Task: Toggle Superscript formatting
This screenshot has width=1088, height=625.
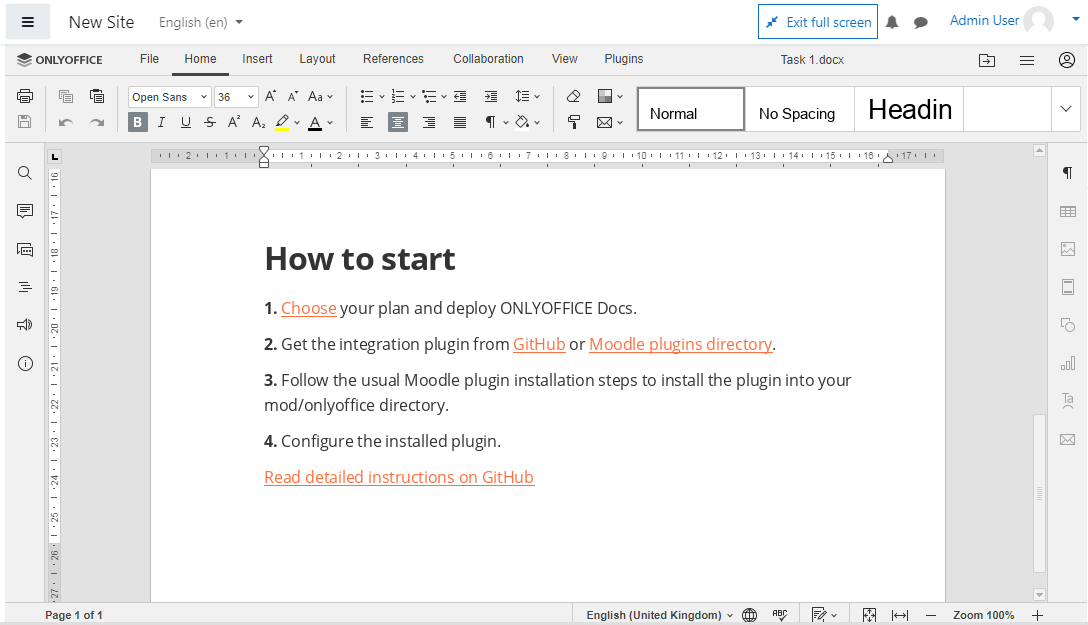Action: point(234,123)
